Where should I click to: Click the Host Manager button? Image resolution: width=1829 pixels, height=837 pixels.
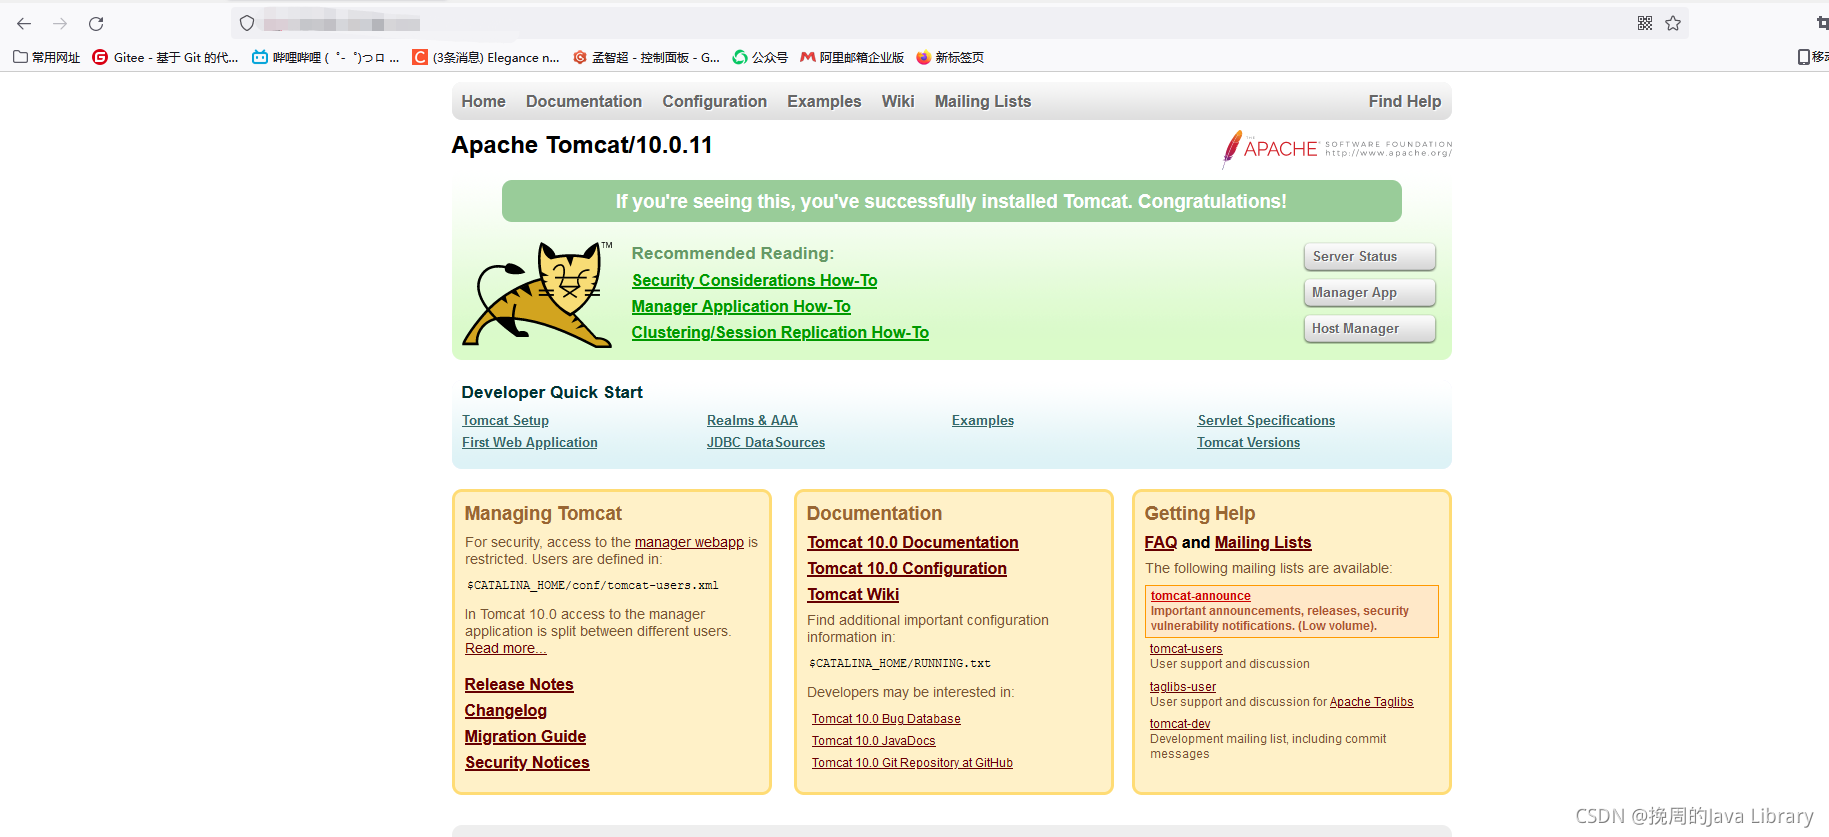[x=1369, y=329]
